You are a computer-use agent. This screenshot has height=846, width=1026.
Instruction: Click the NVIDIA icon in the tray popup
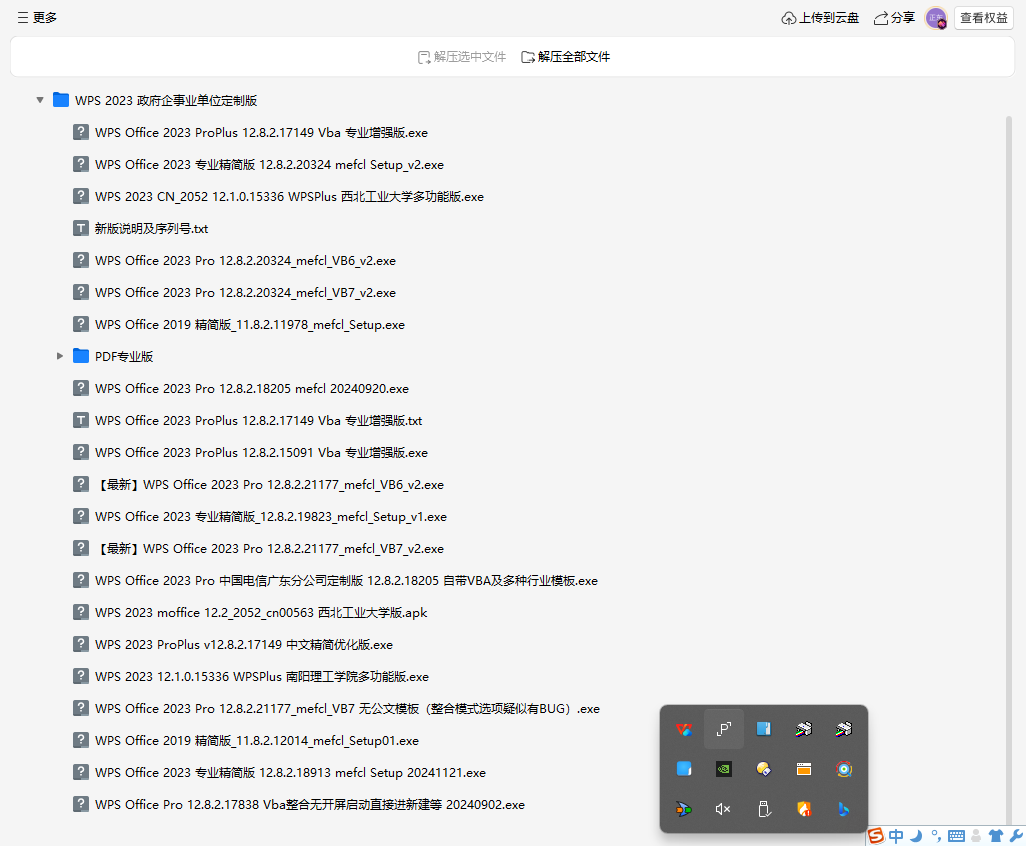[x=723, y=769]
